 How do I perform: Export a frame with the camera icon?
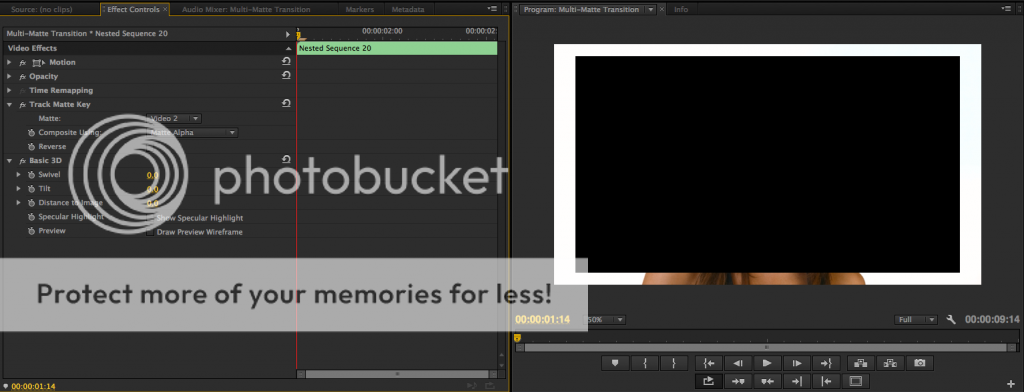point(920,363)
